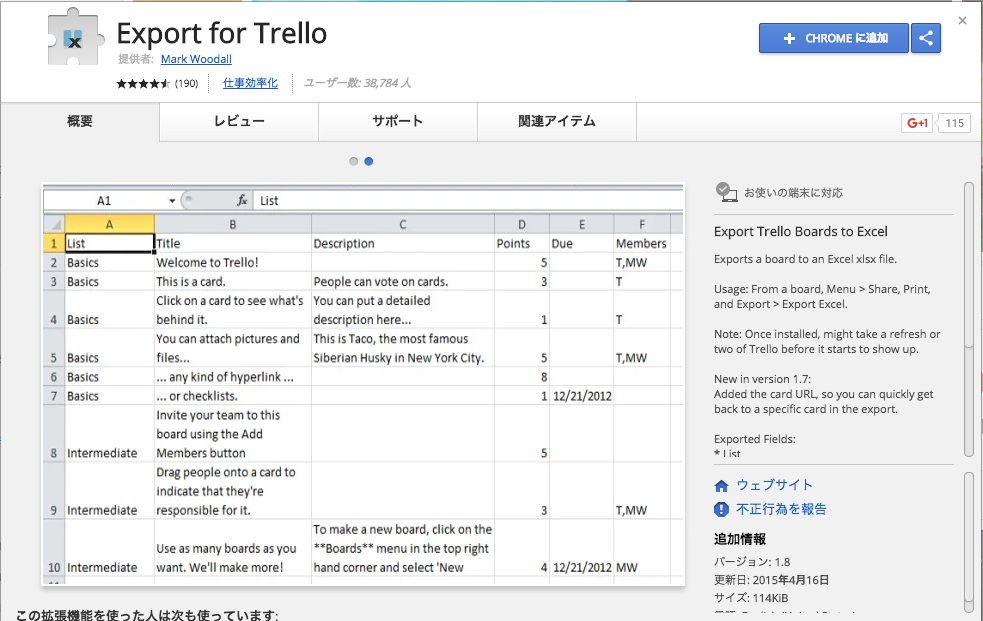Click the star rating icons
This screenshot has width=983, height=621.
[144, 84]
